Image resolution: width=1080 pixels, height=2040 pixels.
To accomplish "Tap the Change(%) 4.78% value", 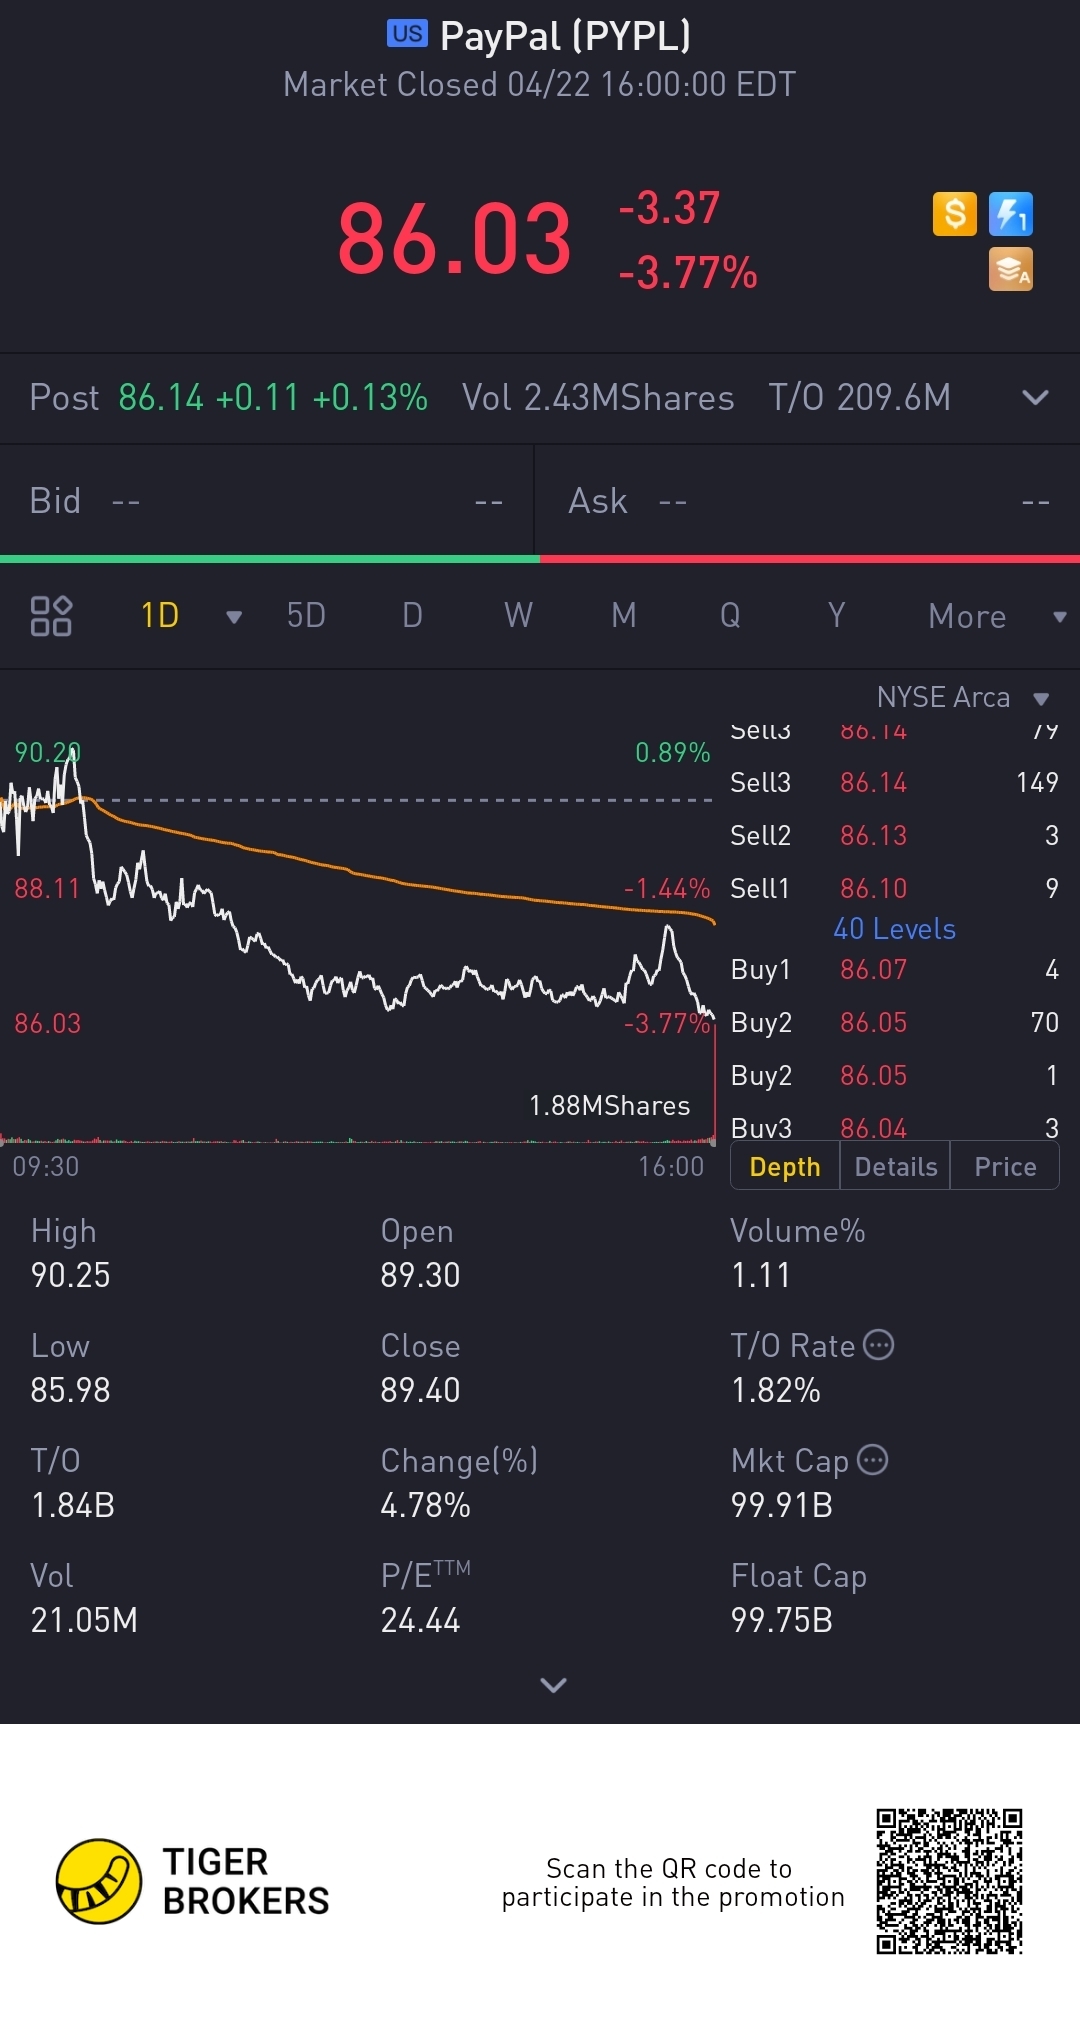I will [425, 1505].
